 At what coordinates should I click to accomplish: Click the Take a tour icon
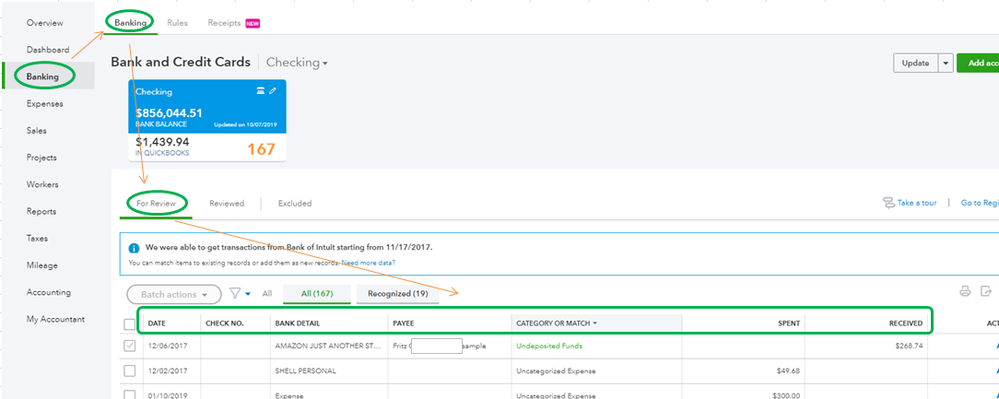pyautogui.click(x=888, y=203)
